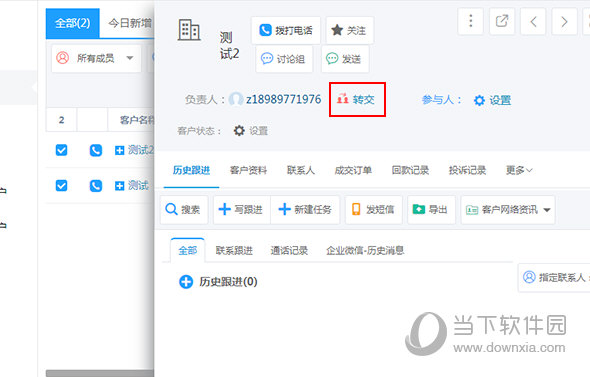Switch to the 历史跟进 tab
This screenshot has width=590, height=377.
coord(192,170)
